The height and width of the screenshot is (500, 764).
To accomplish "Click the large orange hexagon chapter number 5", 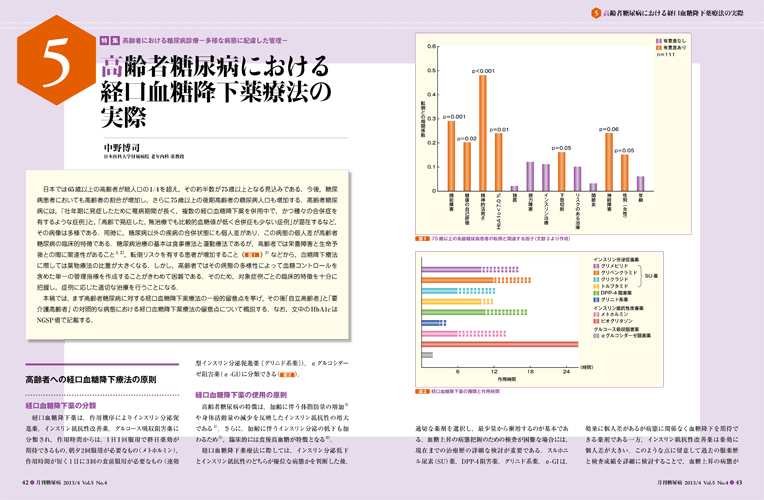I will [57, 59].
